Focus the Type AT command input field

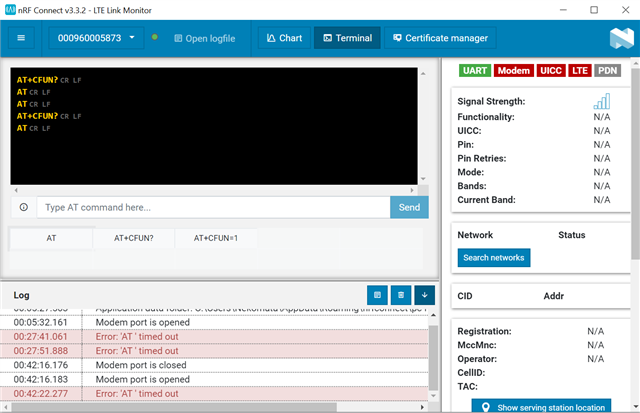pyautogui.click(x=213, y=207)
